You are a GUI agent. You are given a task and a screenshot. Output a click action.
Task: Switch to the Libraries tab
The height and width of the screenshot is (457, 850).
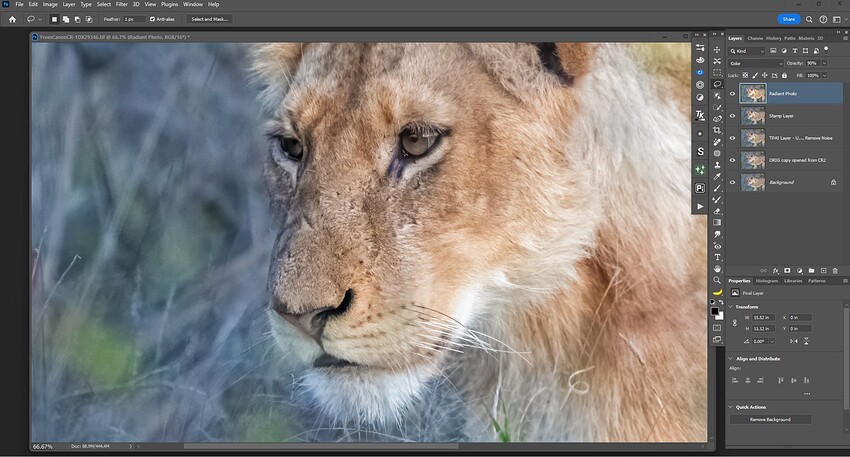793,281
